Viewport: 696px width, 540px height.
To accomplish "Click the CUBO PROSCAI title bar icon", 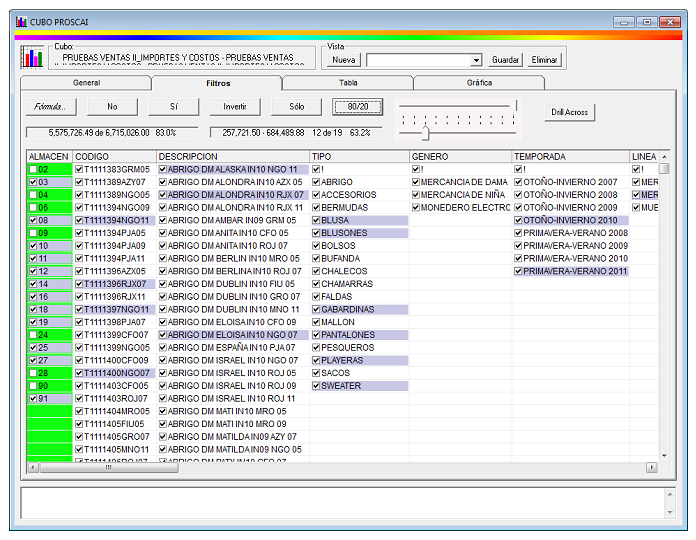I will (21, 21).
